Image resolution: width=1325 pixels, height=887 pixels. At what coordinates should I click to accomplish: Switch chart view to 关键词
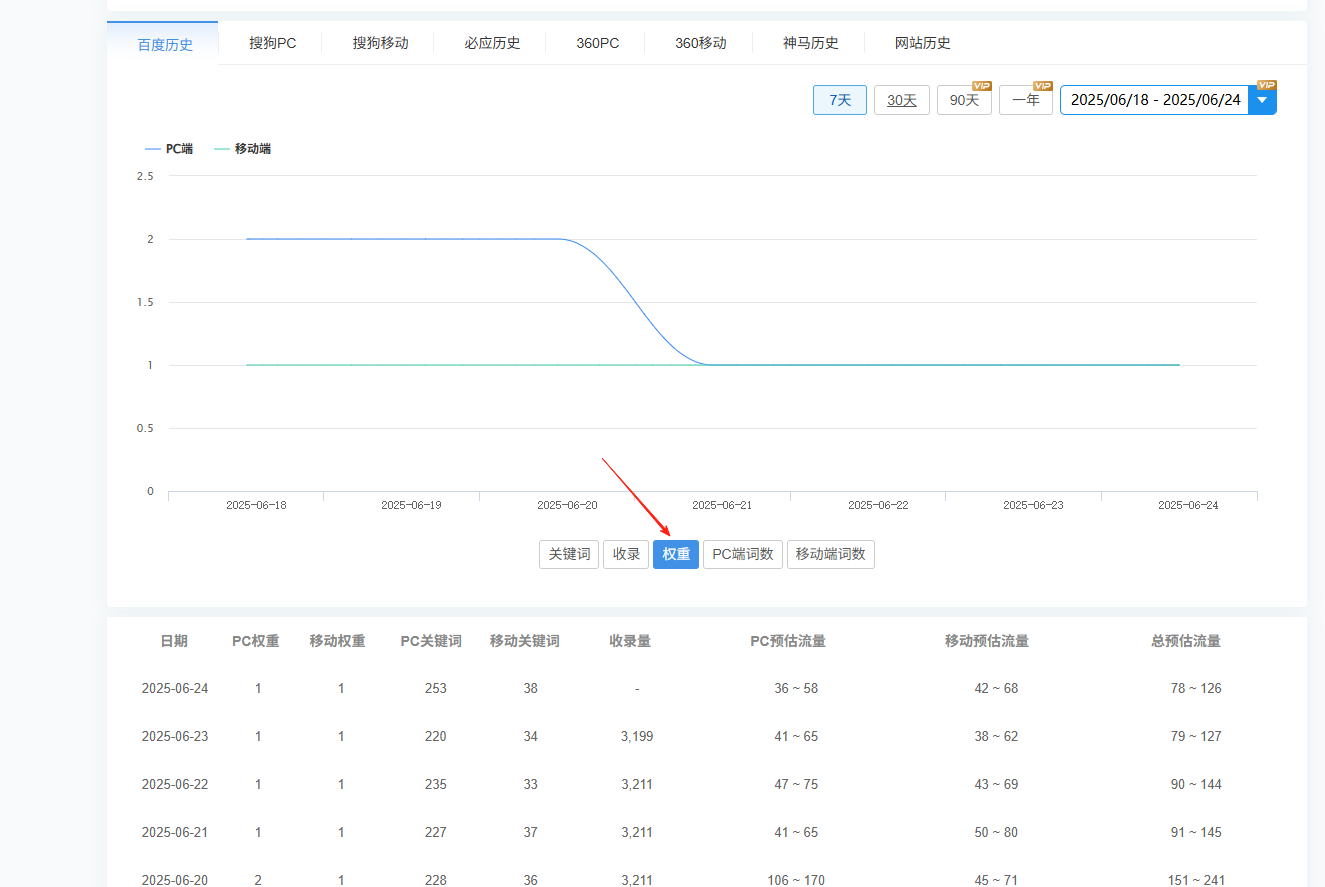(568, 554)
